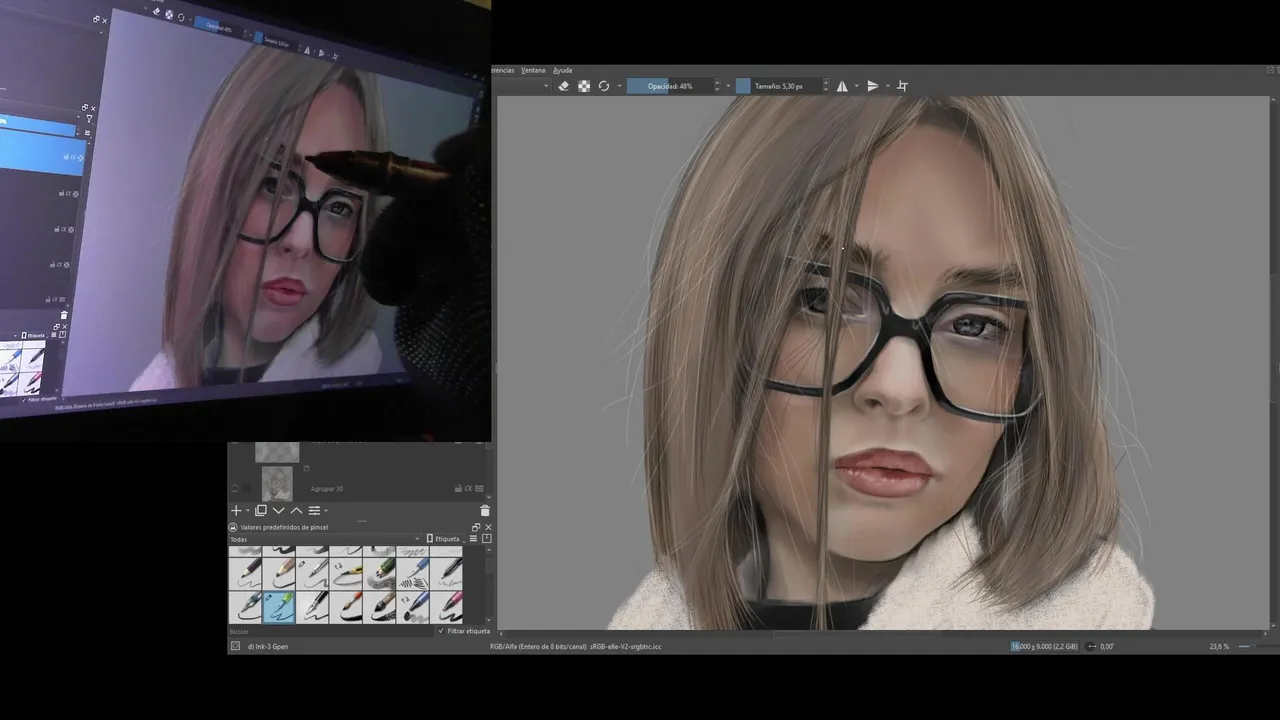Open the Ayuda menu

click(x=563, y=70)
